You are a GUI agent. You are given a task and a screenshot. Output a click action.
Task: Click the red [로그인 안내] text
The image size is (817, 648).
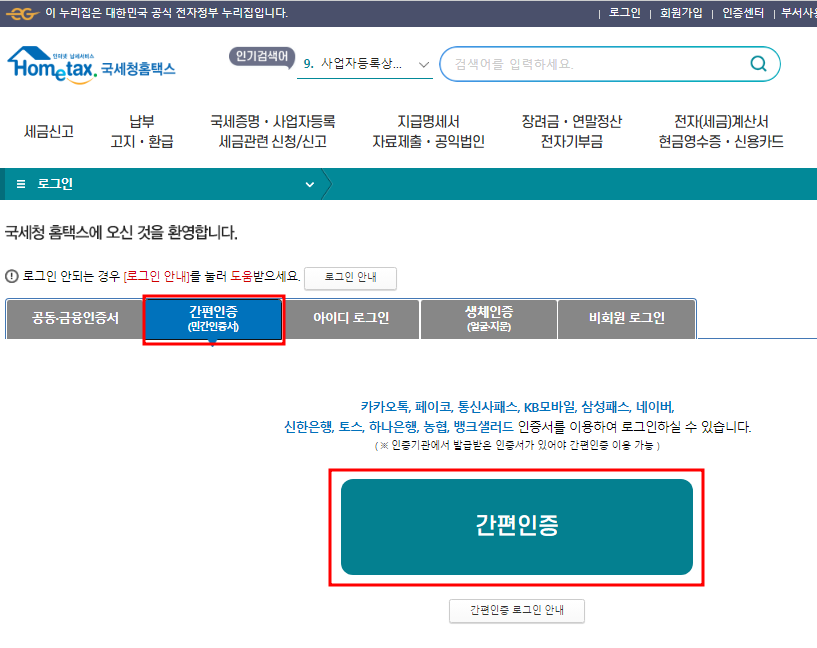click(x=157, y=276)
